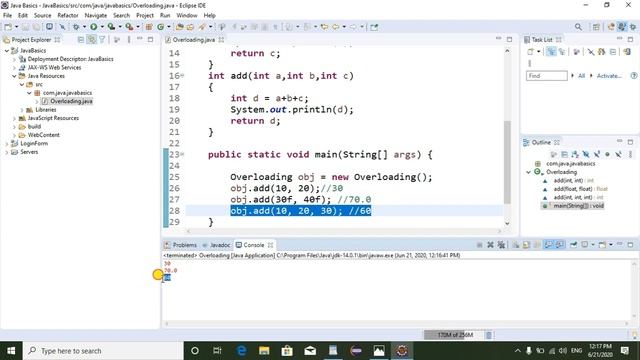Viewport: 640px width, 360px height.
Task: Collapse Overloading class in Outline
Action: (529, 172)
